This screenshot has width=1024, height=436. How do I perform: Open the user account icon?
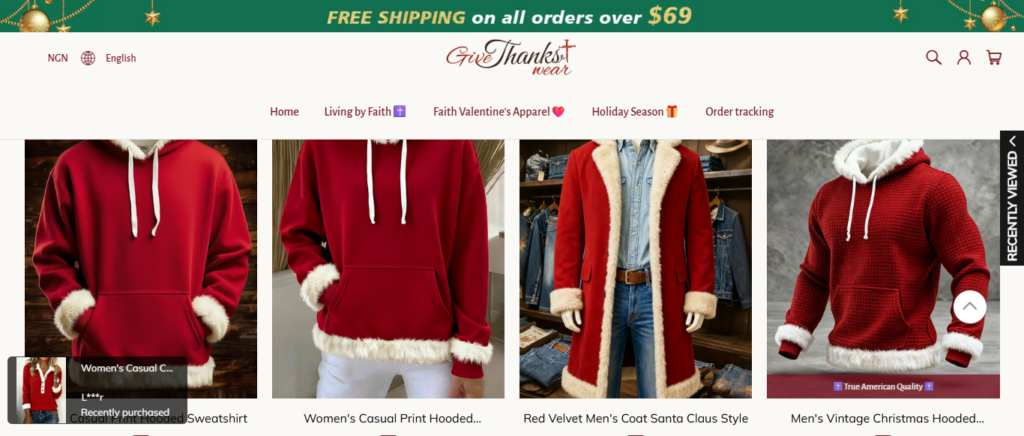964,57
